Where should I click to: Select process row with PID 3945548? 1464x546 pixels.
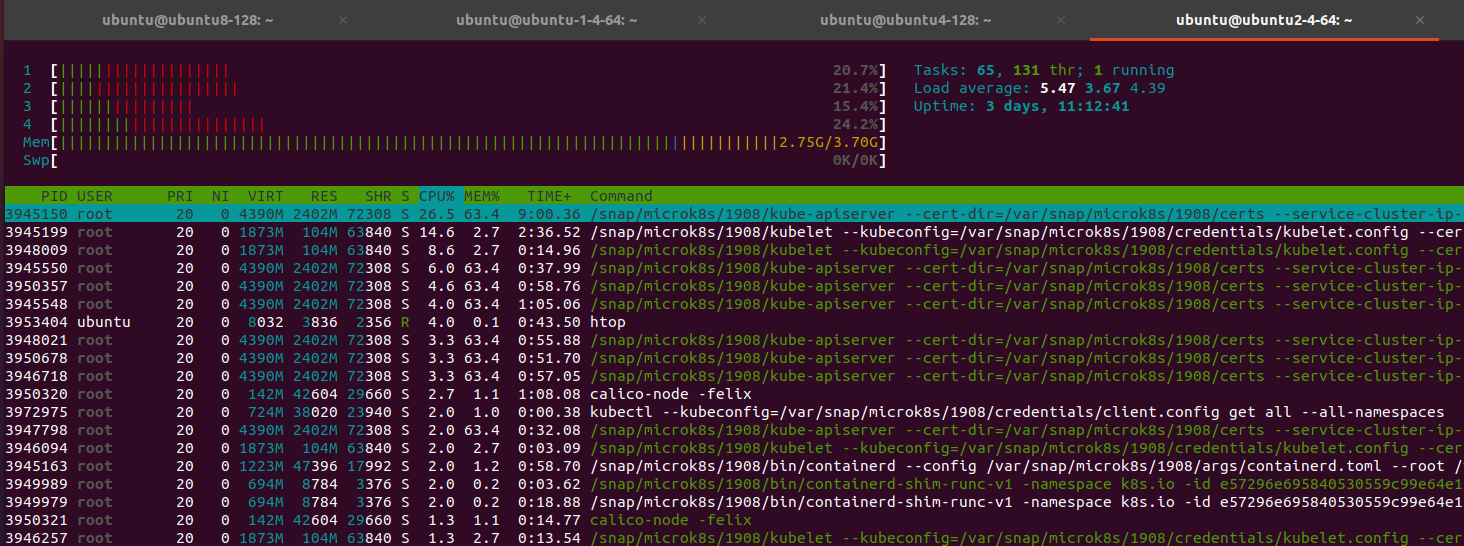click(x=734, y=304)
